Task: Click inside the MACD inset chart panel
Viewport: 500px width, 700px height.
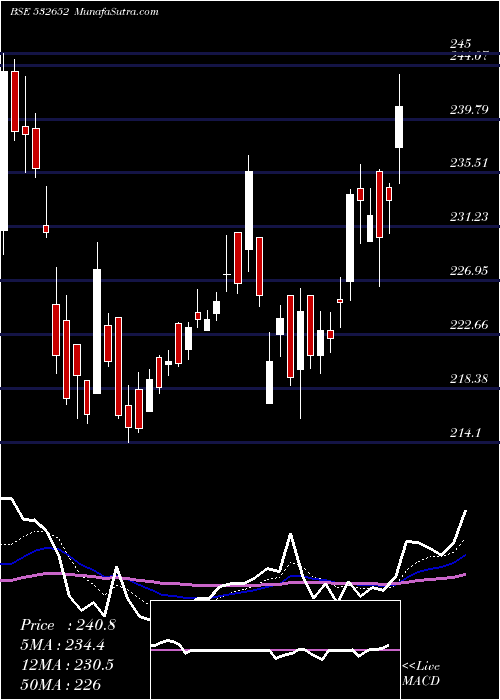Action: pyautogui.click(x=275, y=650)
